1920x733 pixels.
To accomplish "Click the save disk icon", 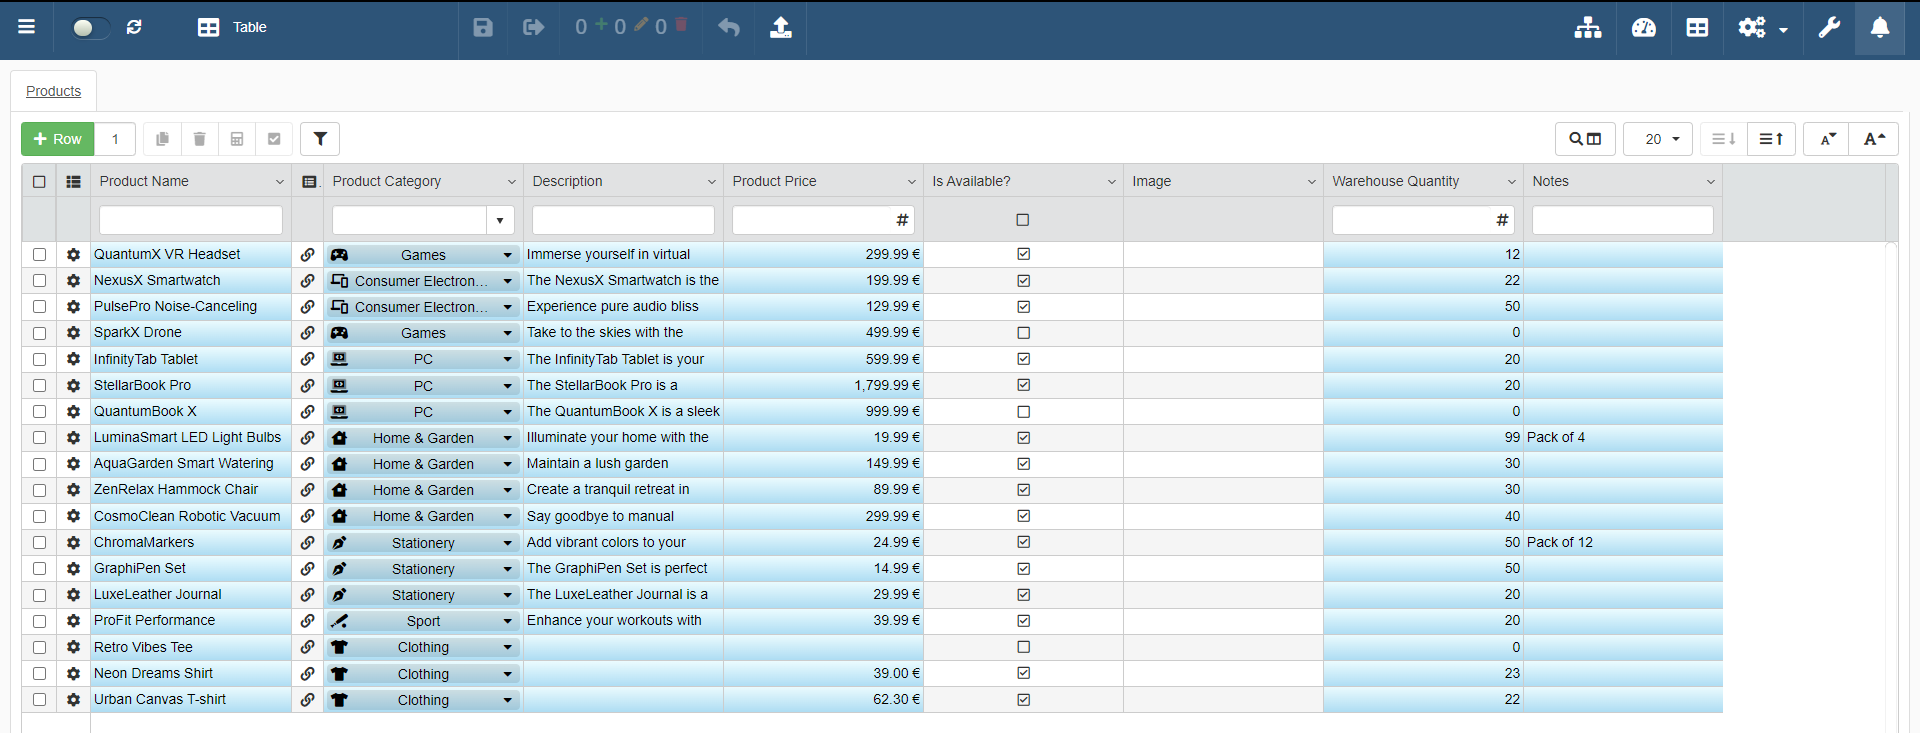I will 483,27.
